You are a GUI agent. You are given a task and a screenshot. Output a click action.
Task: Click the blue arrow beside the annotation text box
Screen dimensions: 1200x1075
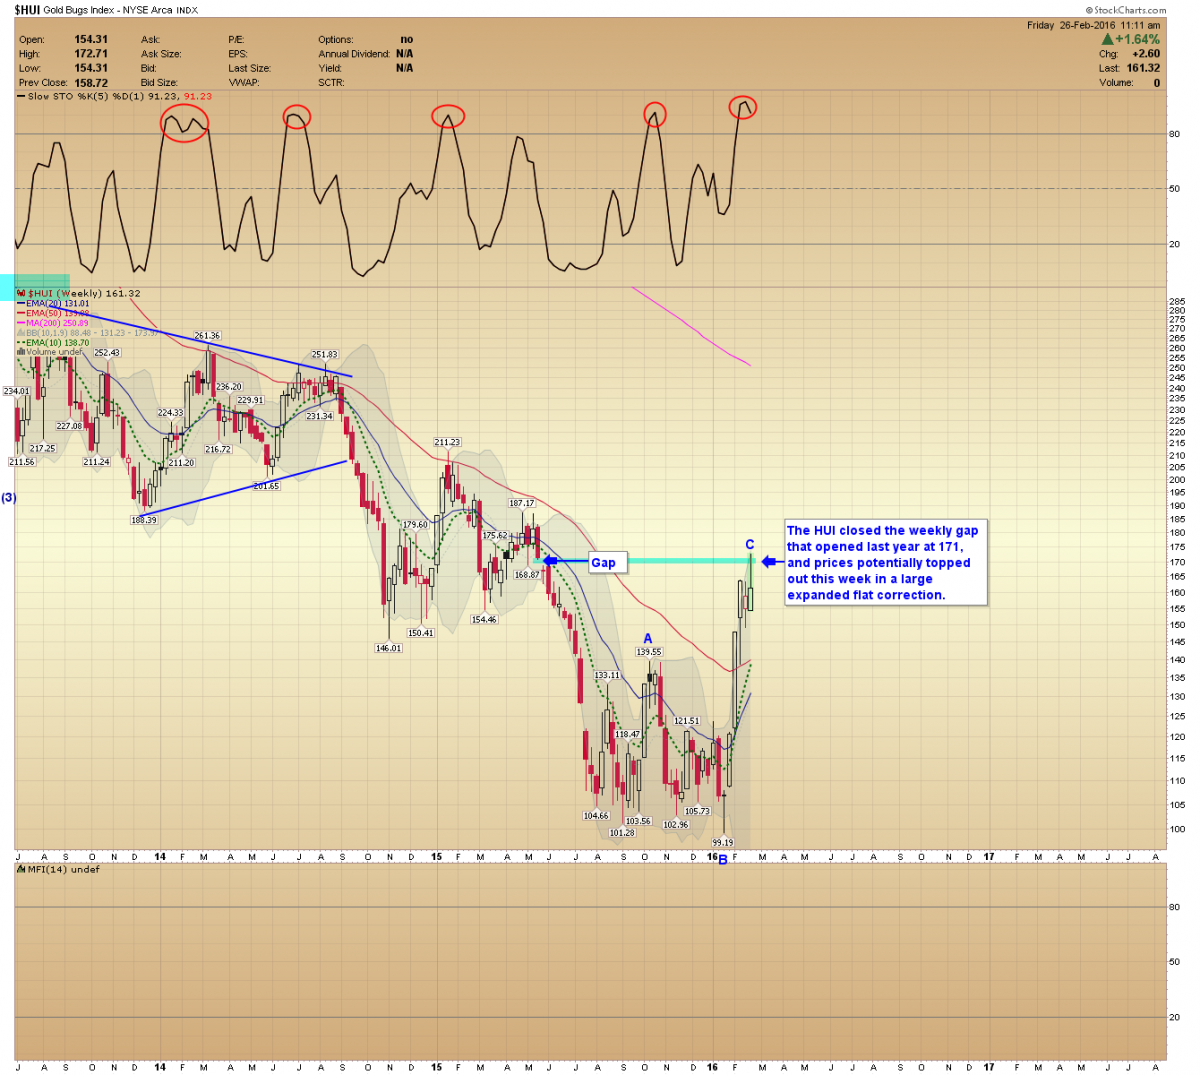point(769,562)
